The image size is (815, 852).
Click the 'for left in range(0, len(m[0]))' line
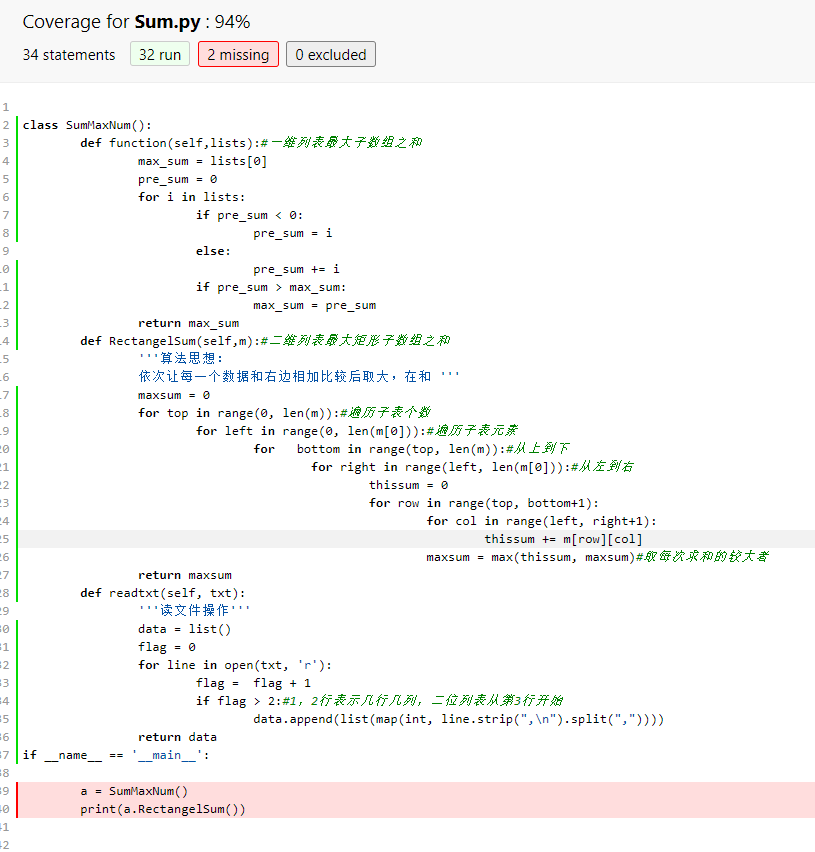(x=356, y=431)
